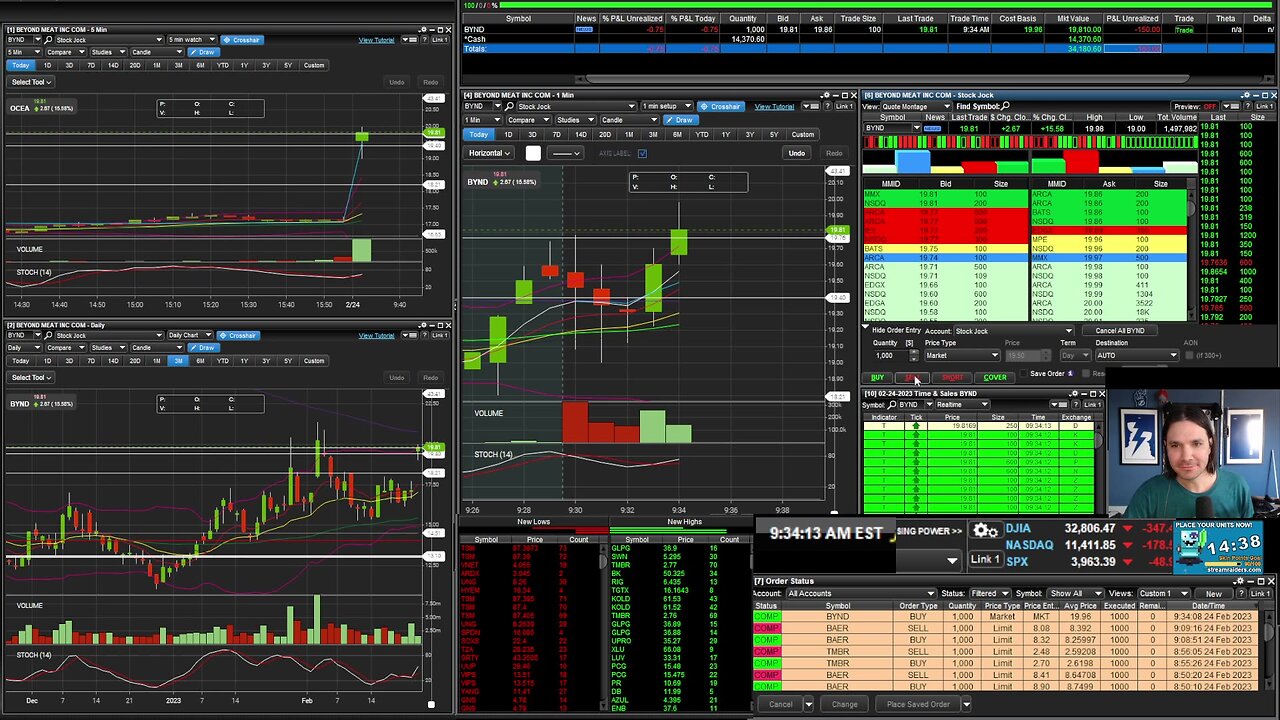Select YTD range in 1 Min chart
Viewport: 1280px width, 720px height.
(x=701, y=135)
